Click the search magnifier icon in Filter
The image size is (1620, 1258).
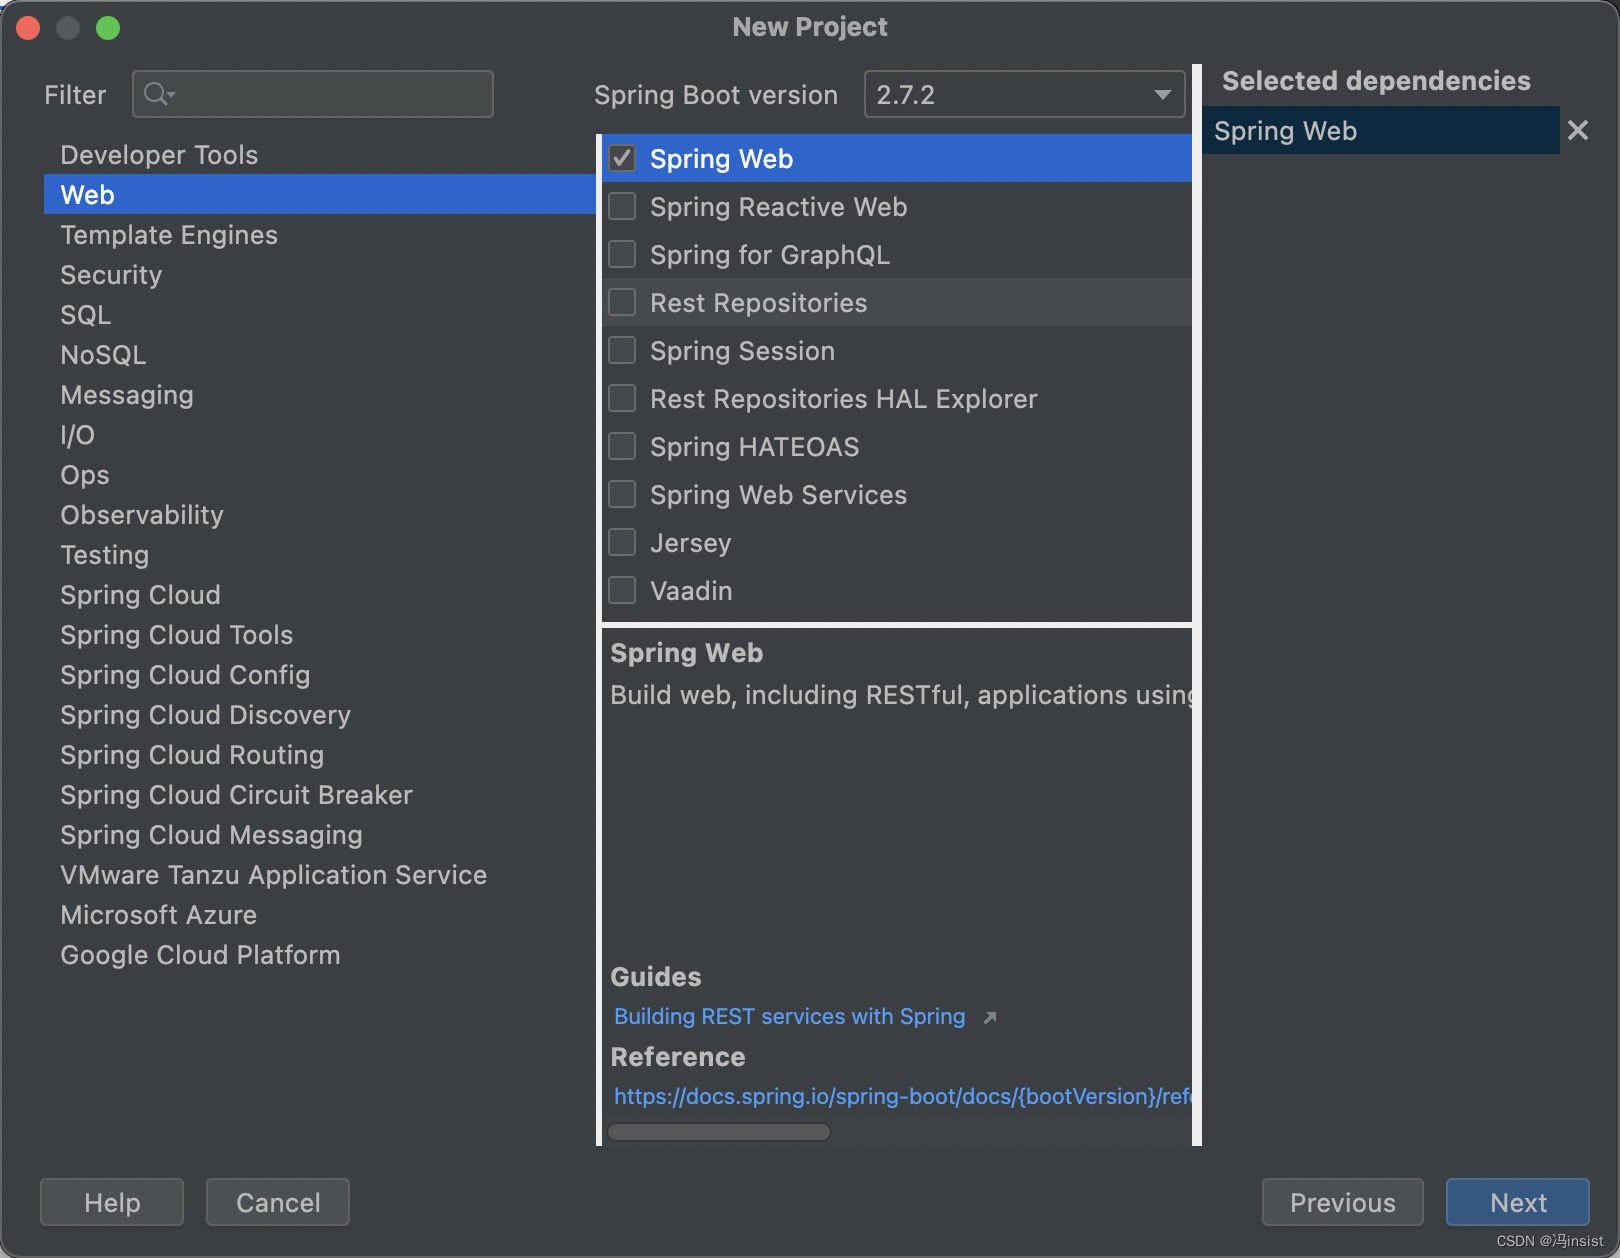(x=158, y=94)
